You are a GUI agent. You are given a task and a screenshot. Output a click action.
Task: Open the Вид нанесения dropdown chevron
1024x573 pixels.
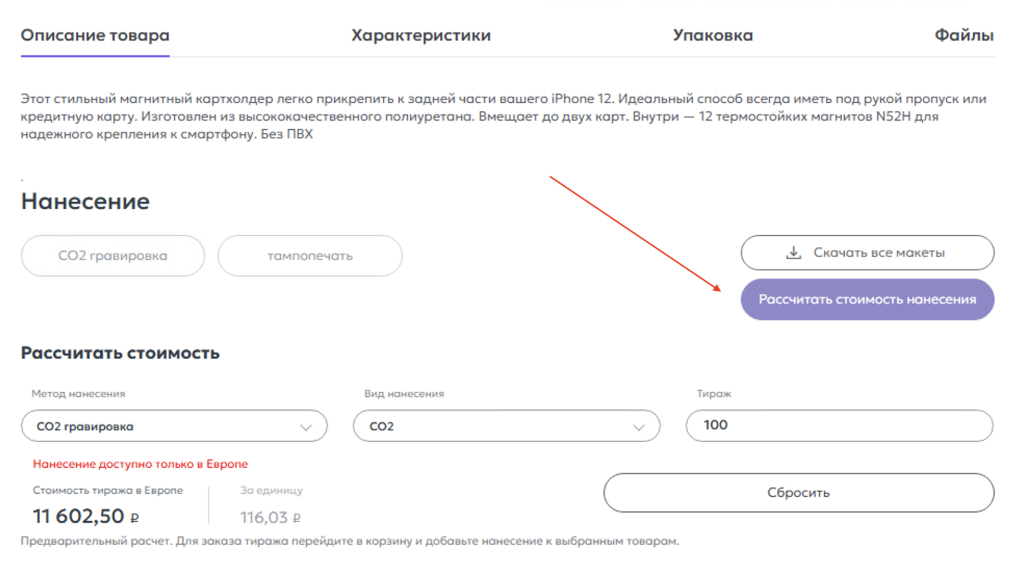(x=639, y=427)
